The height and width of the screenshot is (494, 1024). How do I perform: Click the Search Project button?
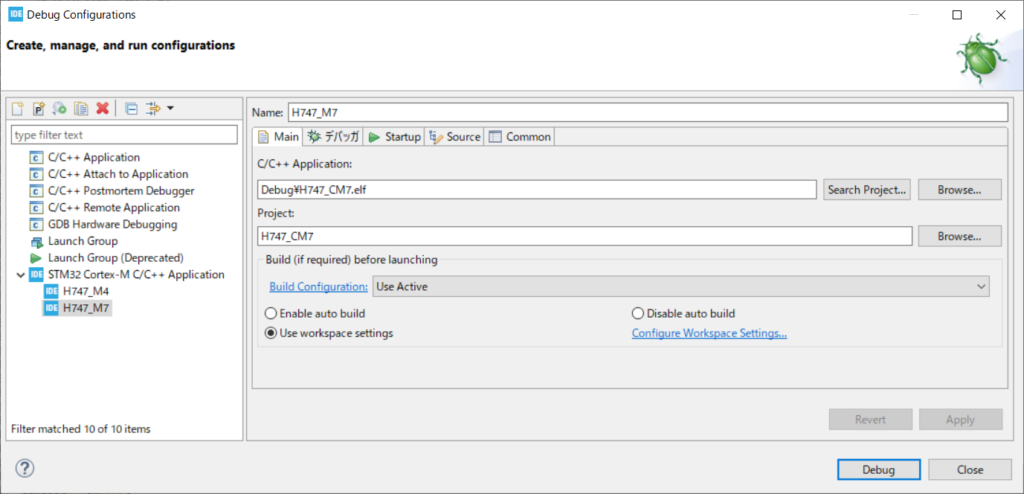pos(866,189)
